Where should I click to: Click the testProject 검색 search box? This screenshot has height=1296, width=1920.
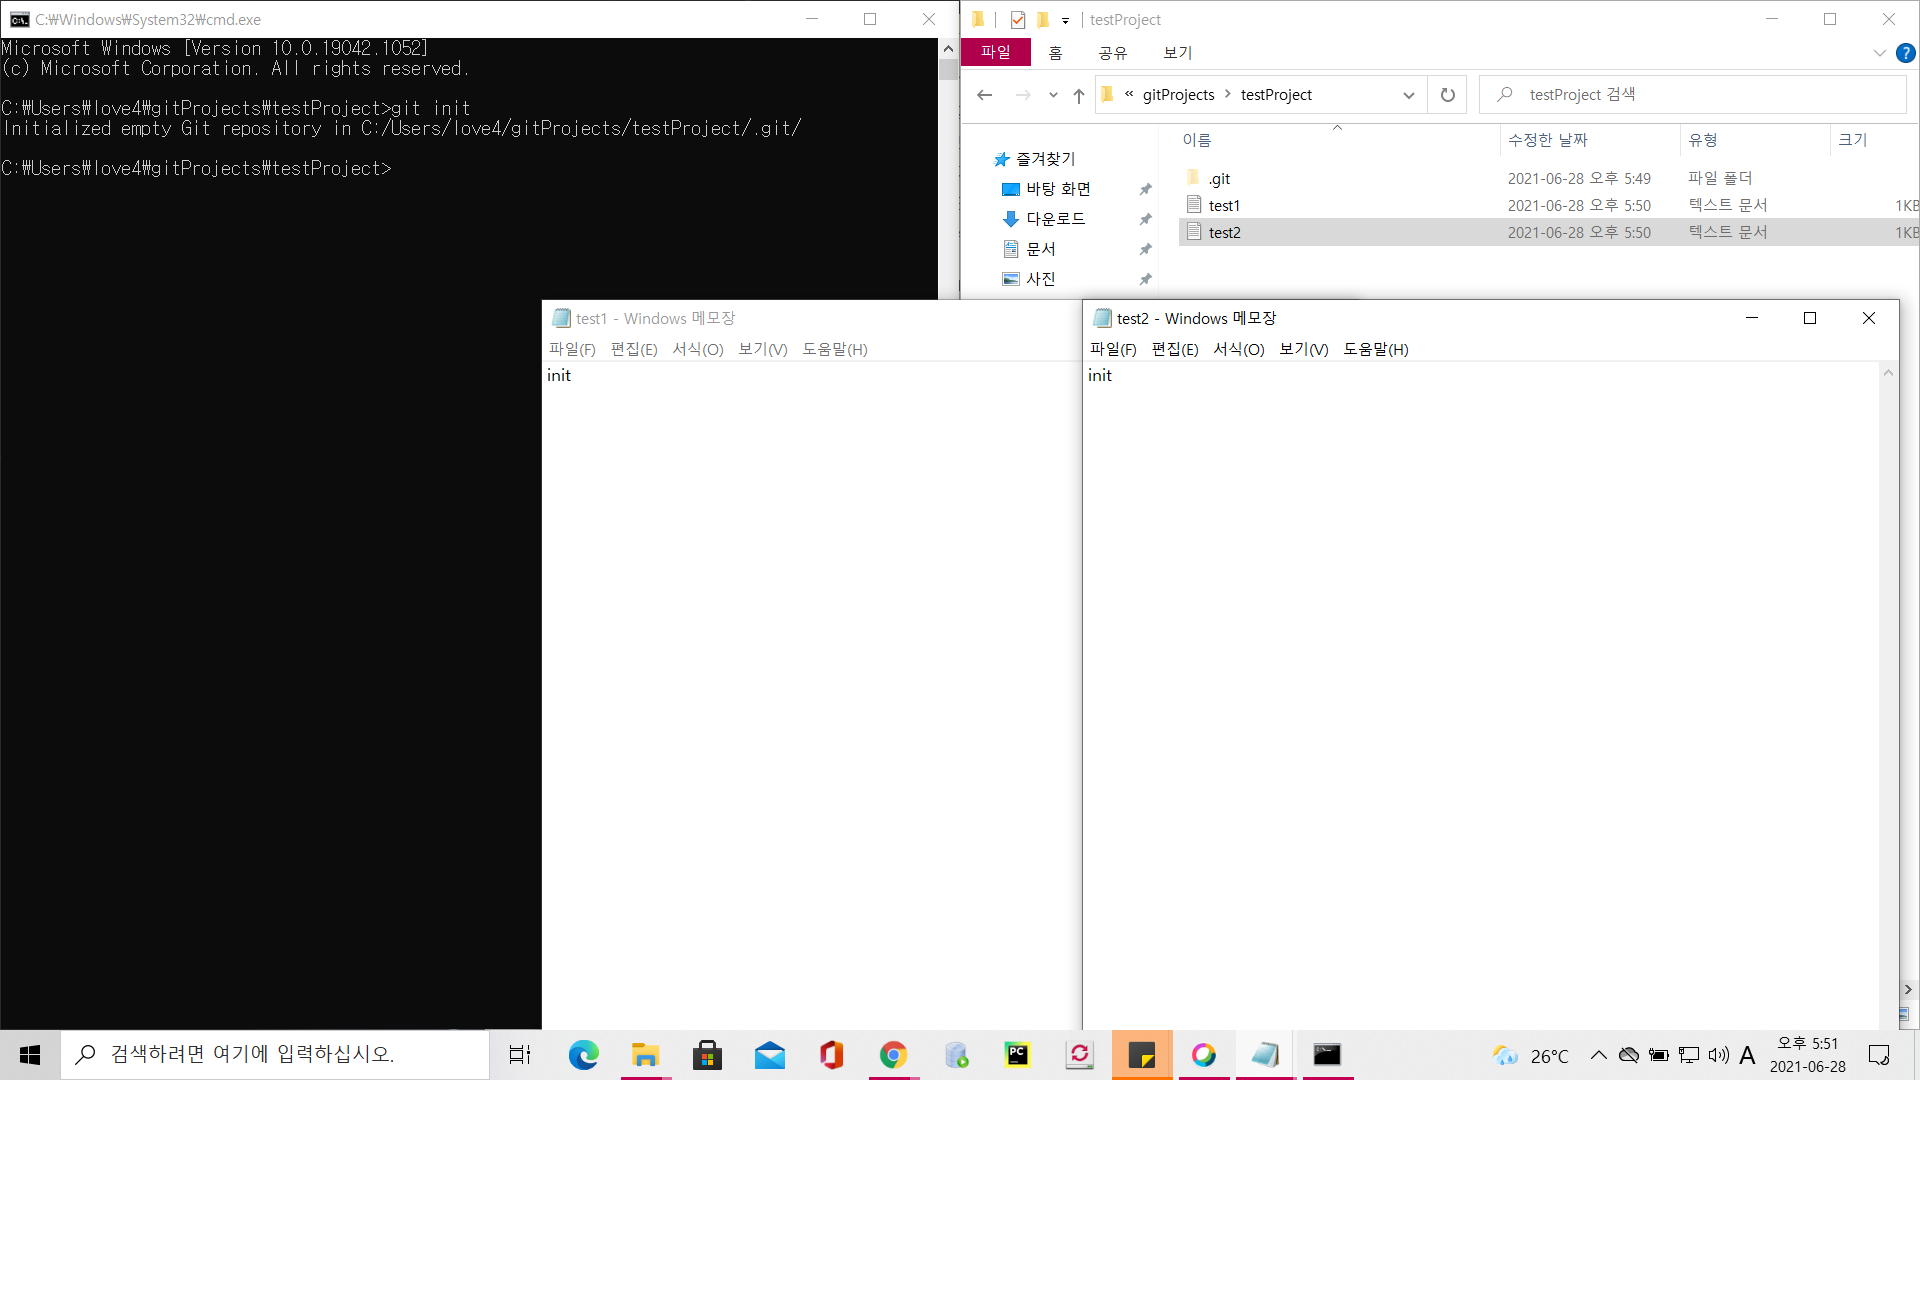point(1700,95)
